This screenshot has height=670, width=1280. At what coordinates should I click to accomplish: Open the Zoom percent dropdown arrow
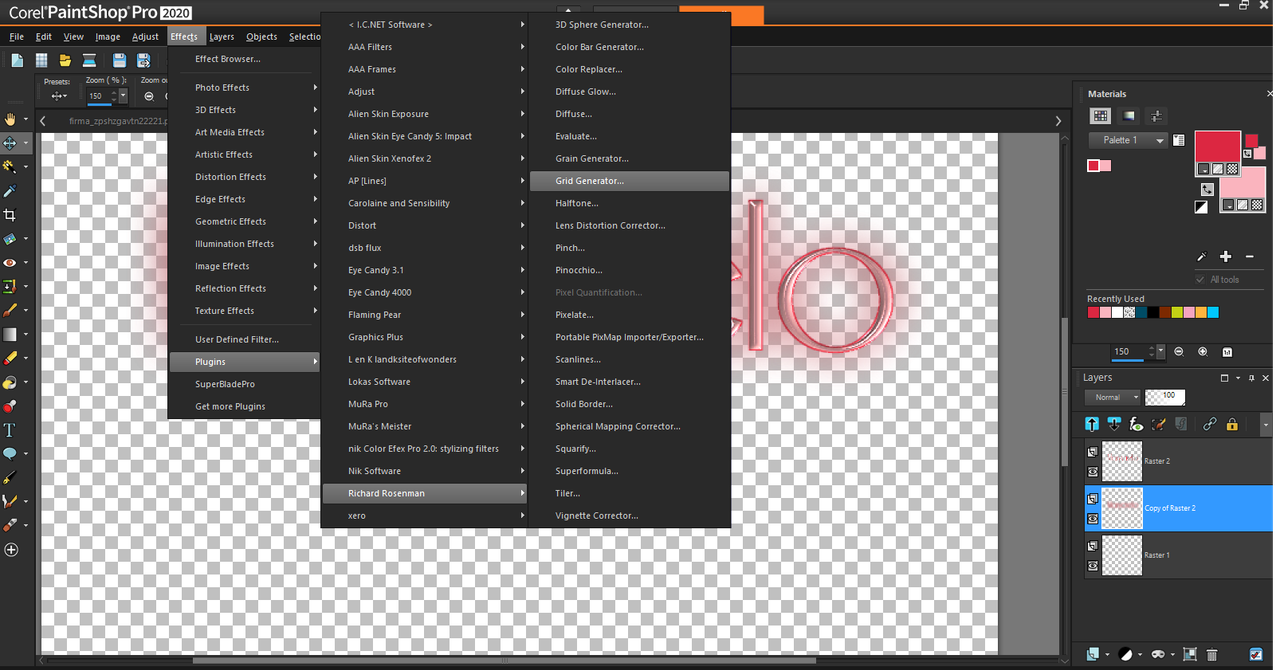pos(123,96)
